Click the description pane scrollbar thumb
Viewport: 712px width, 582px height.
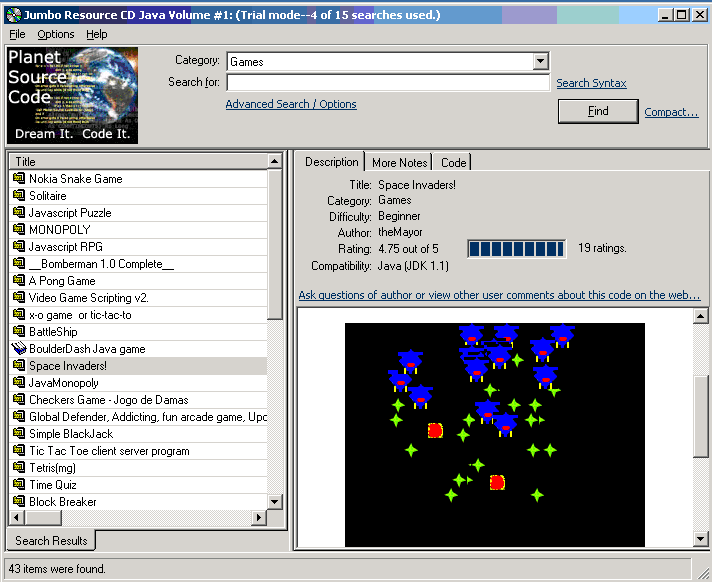click(701, 416)
